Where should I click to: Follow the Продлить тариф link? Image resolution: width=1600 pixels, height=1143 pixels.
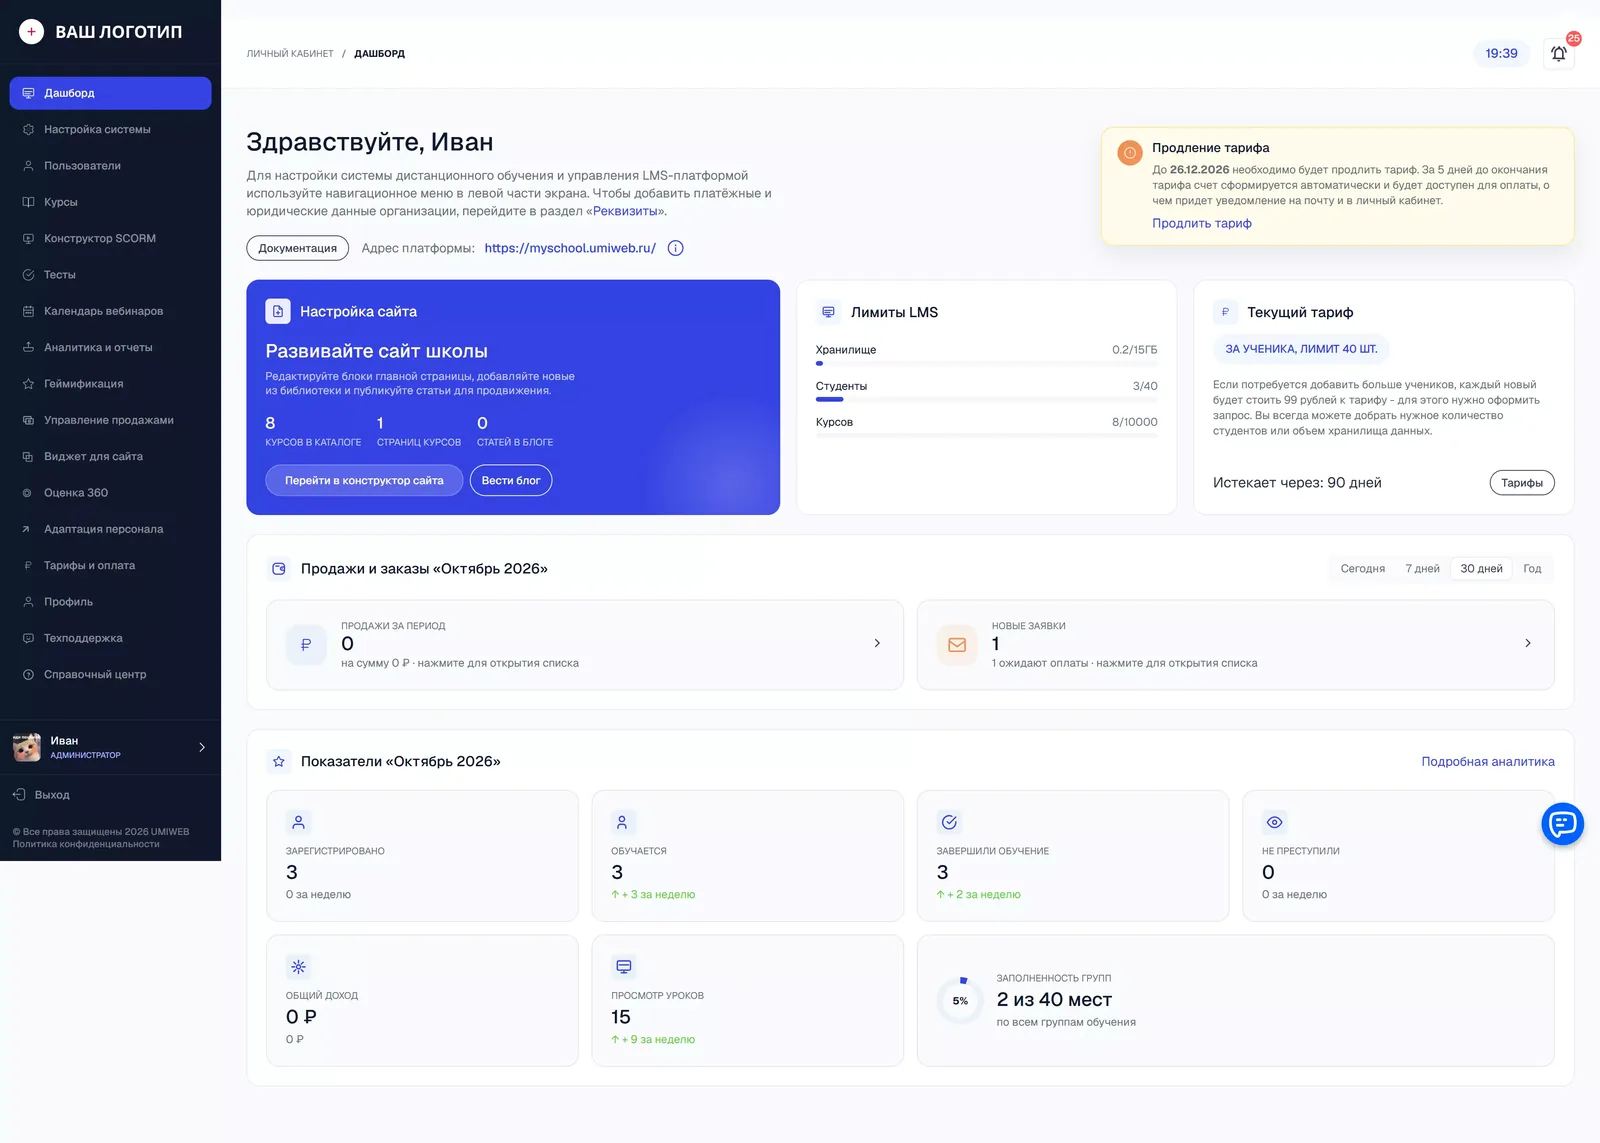click(1201, 224)
